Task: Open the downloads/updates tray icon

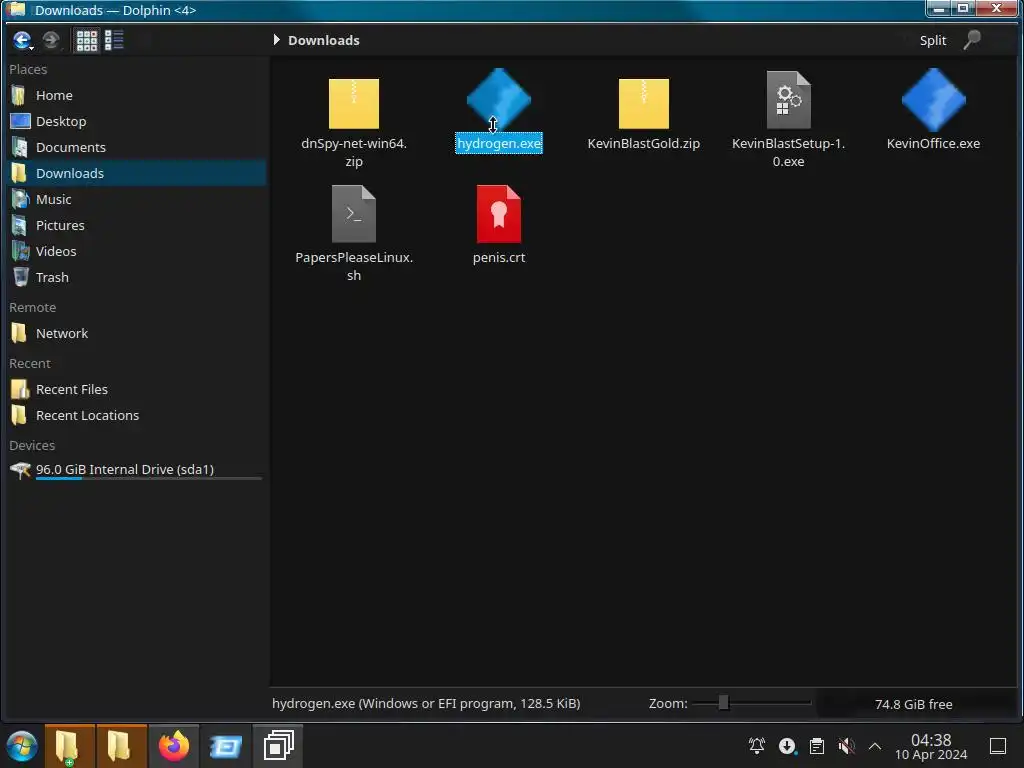Action: point(787,746)
